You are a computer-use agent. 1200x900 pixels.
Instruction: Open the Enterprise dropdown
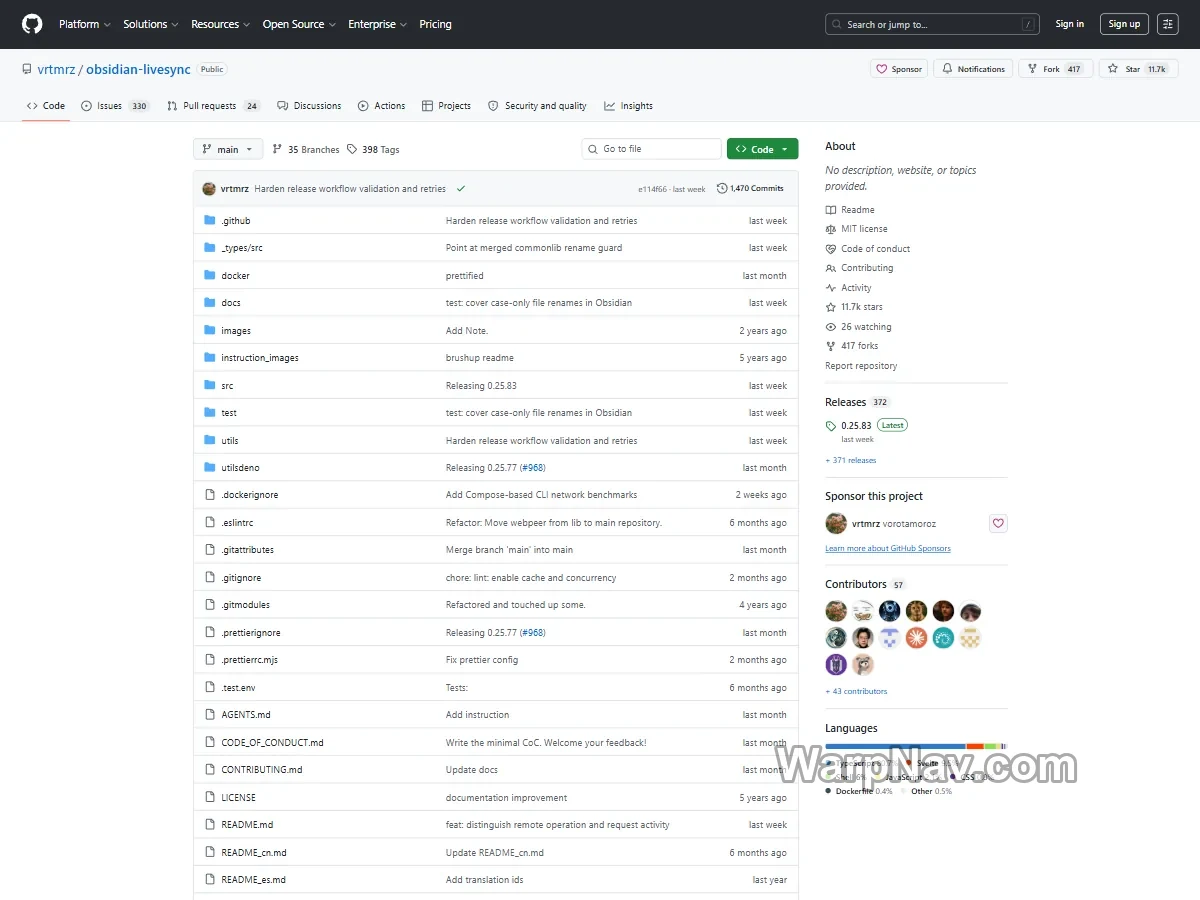pos(377,24)
